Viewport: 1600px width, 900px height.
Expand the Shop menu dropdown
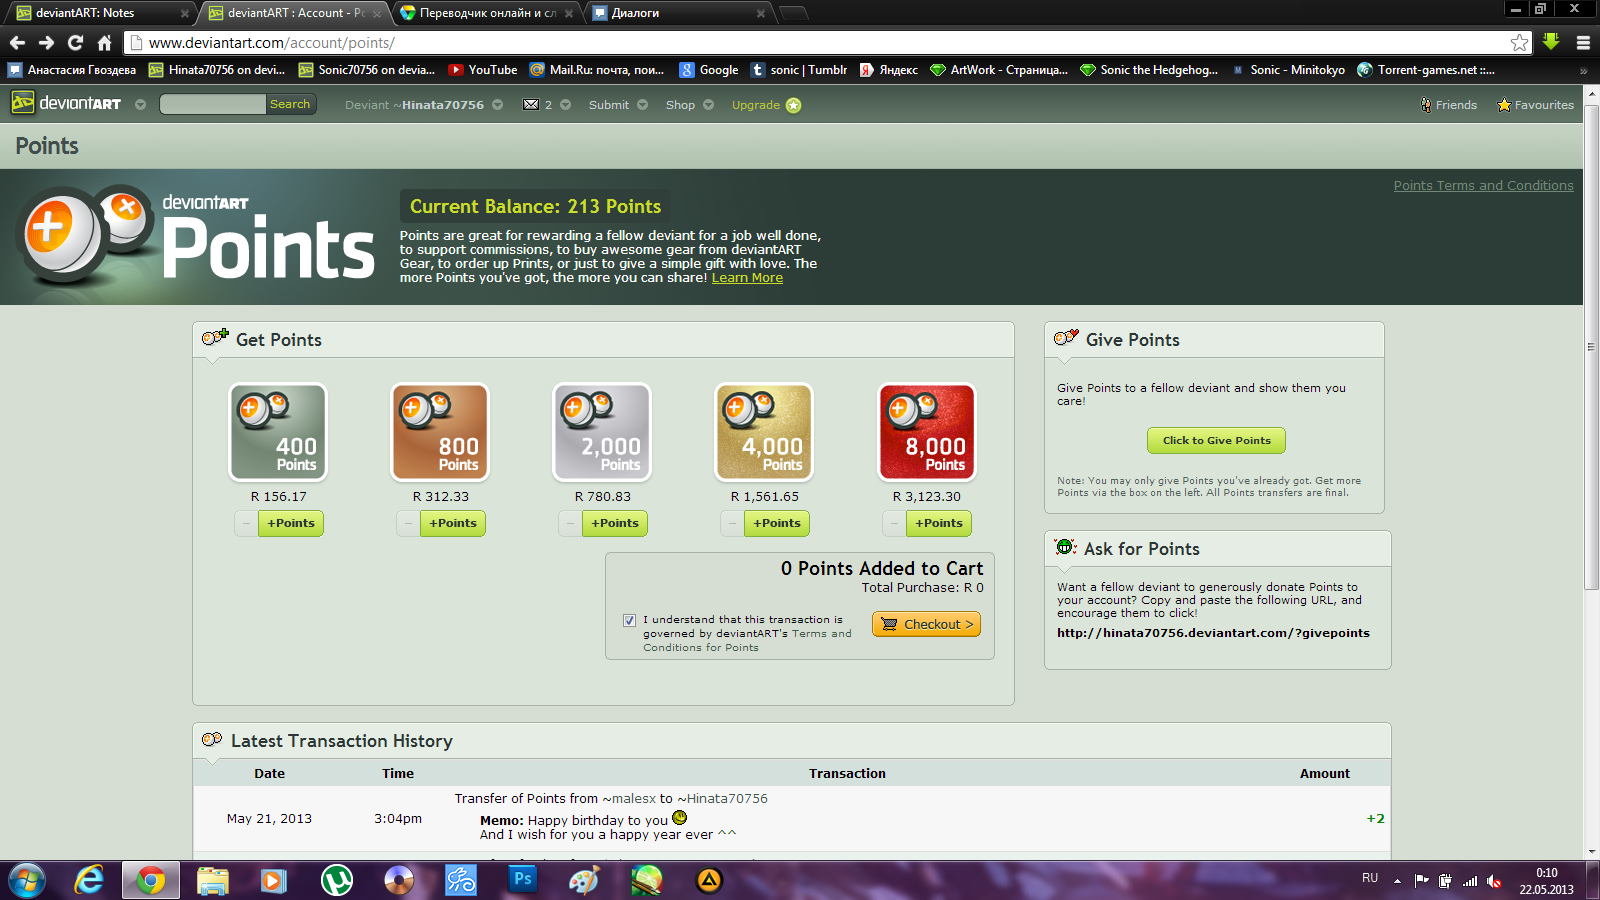(708, 105)
